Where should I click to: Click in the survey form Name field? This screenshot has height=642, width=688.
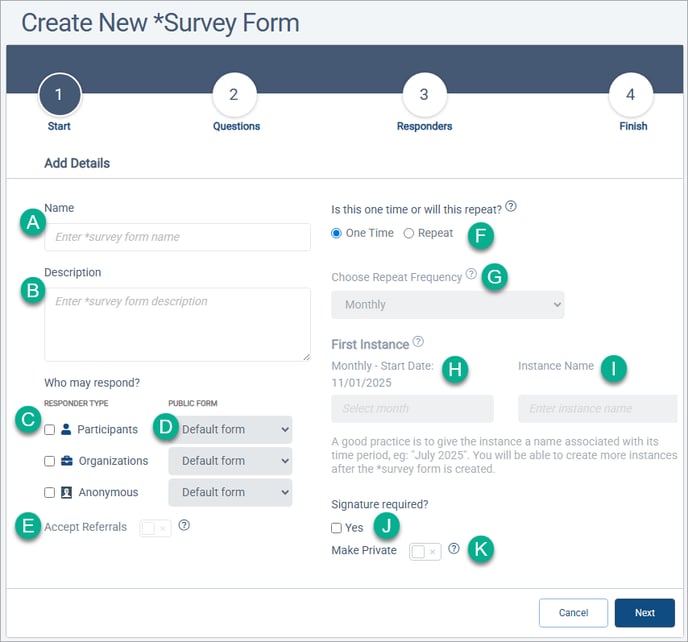point(177,237)
